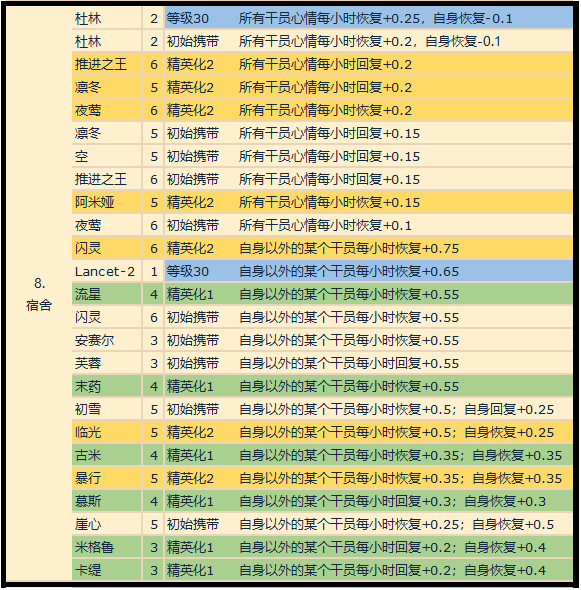Click 推进之王 in the 精英化2 row
This screenshot has width=581, height=590.
[x=107, y=64]
